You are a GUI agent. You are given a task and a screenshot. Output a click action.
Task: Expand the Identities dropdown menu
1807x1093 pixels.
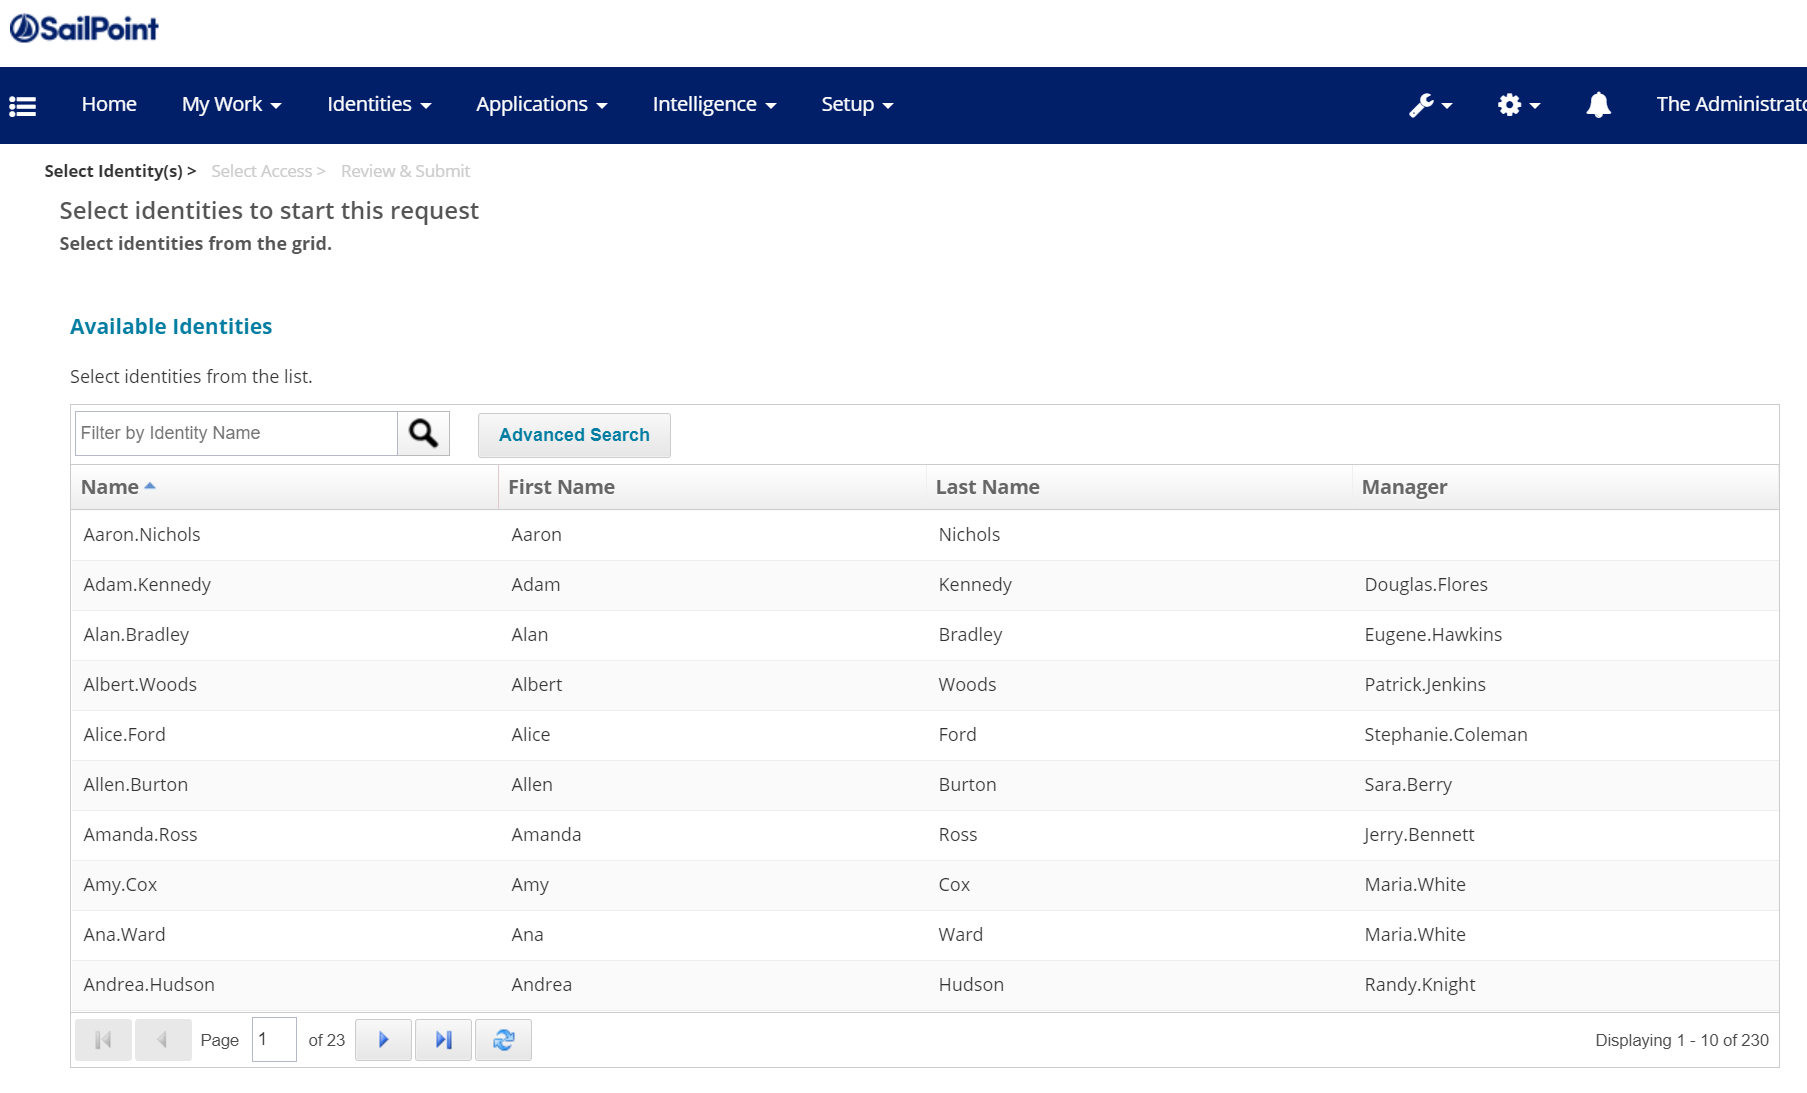tap(379, 104)
